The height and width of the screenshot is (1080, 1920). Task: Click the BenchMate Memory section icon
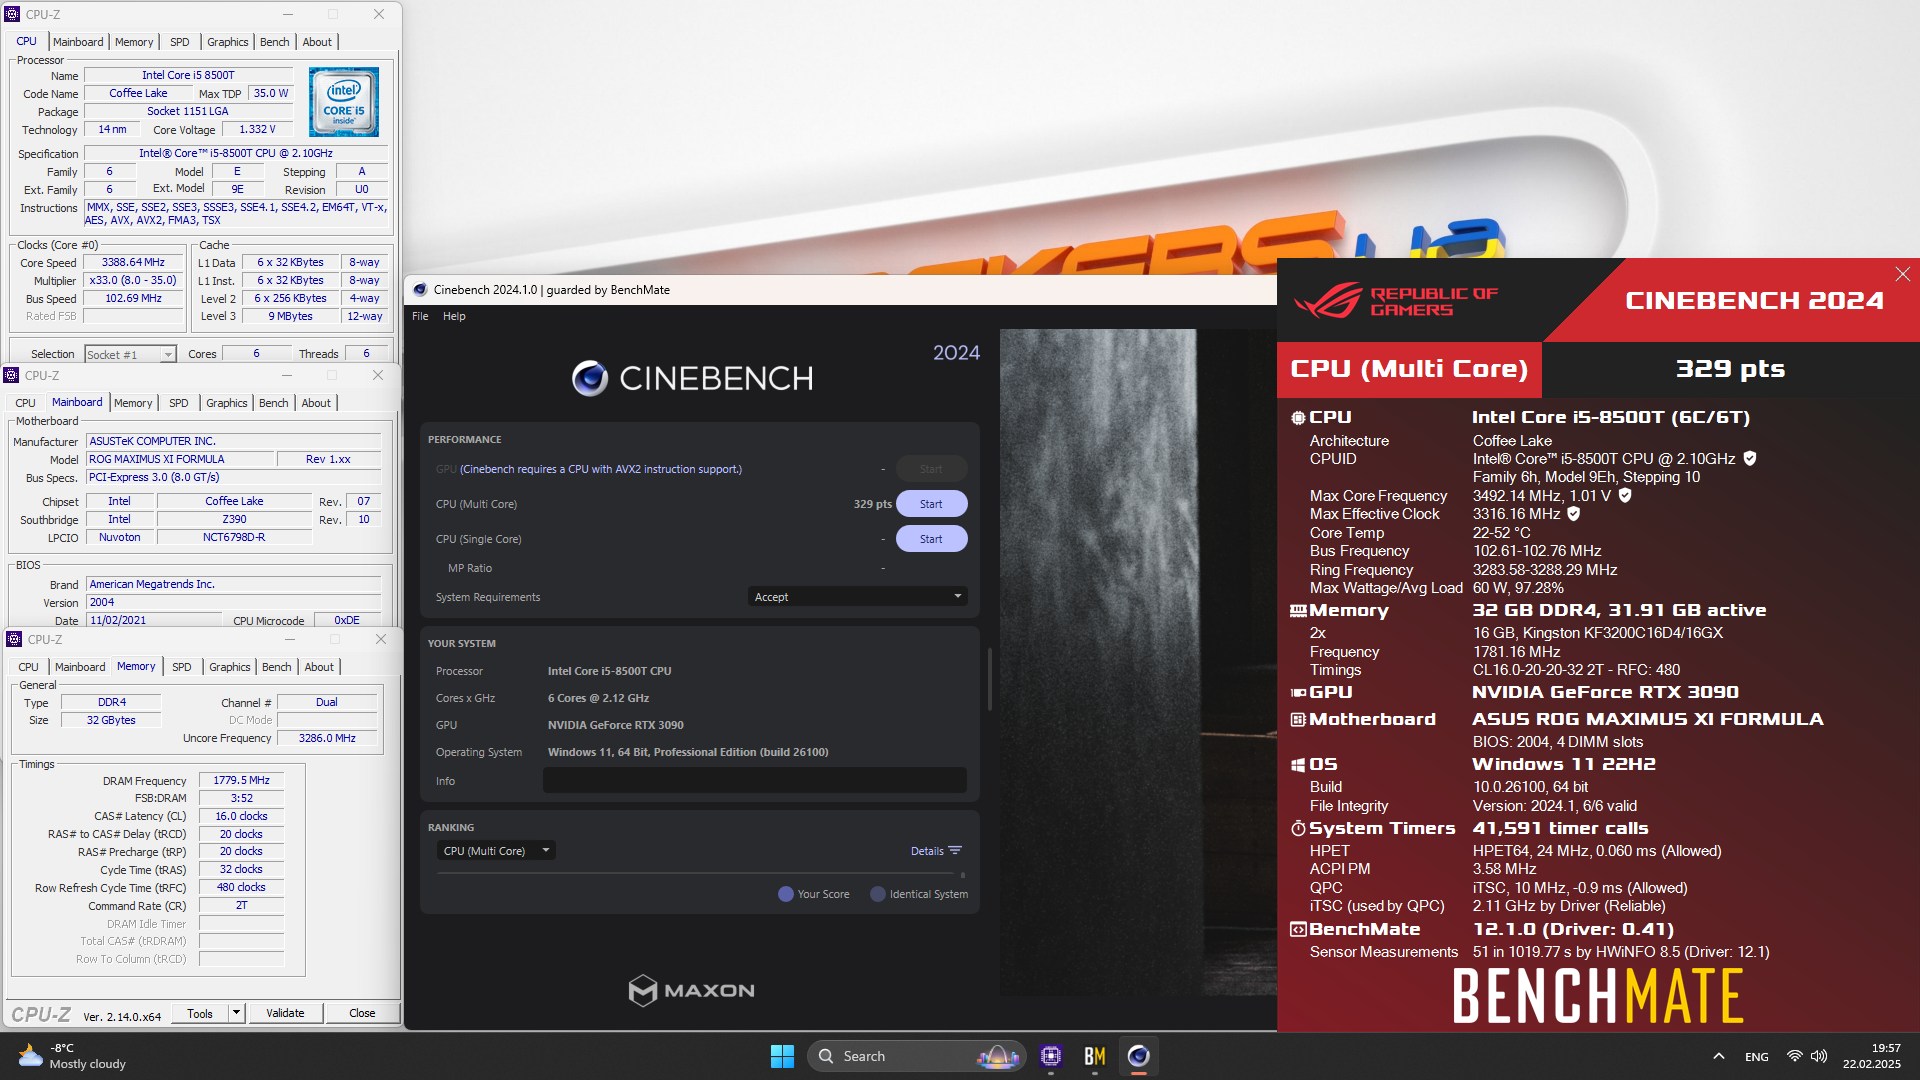tap(1298, 611)
